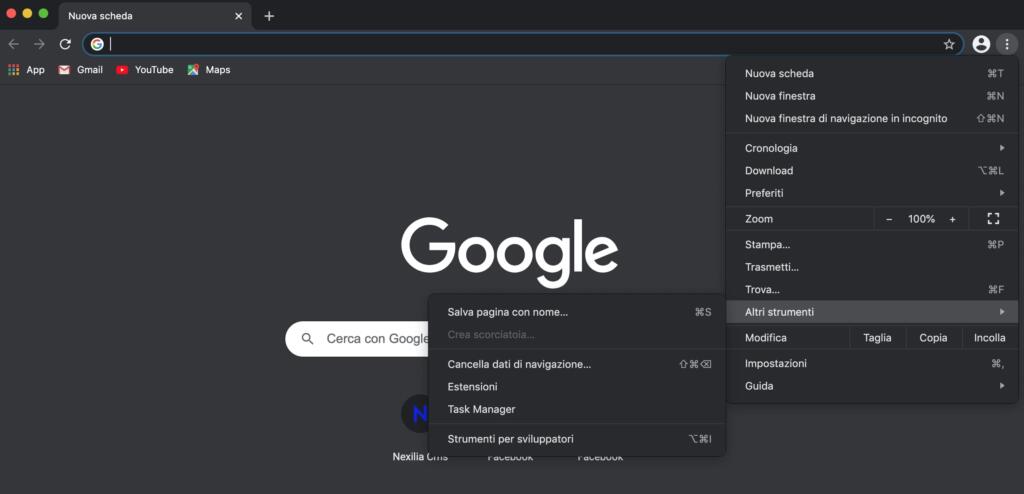This screenshot has width=1024, height=494.
Task: Bookmark page with star icon
Action: (x=949, y=44)
